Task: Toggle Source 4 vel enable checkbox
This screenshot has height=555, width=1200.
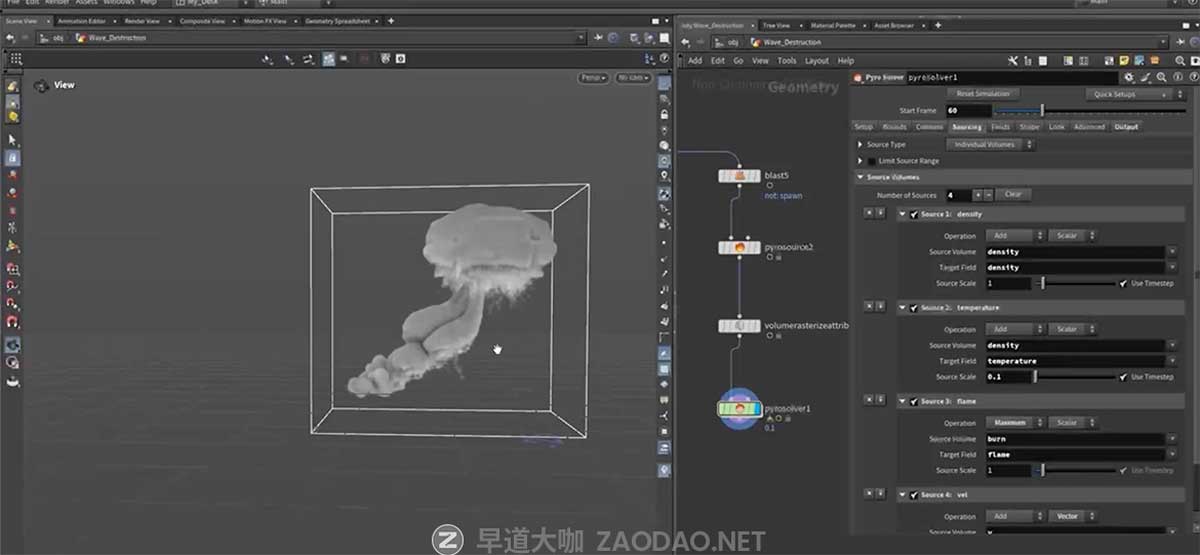Action: (914, 495)
